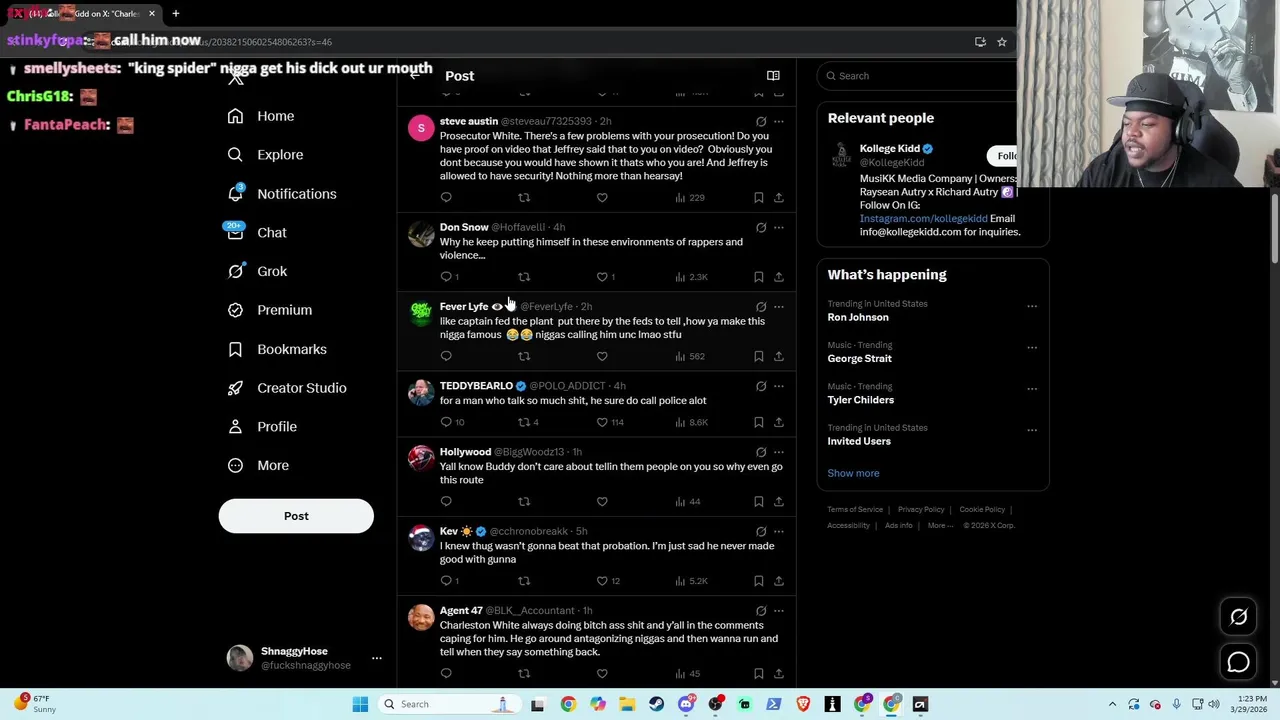The width and height of the screenshot is (1280, 720).
Task: Open more options on Kev's post
Action: (x=779, y=531)
